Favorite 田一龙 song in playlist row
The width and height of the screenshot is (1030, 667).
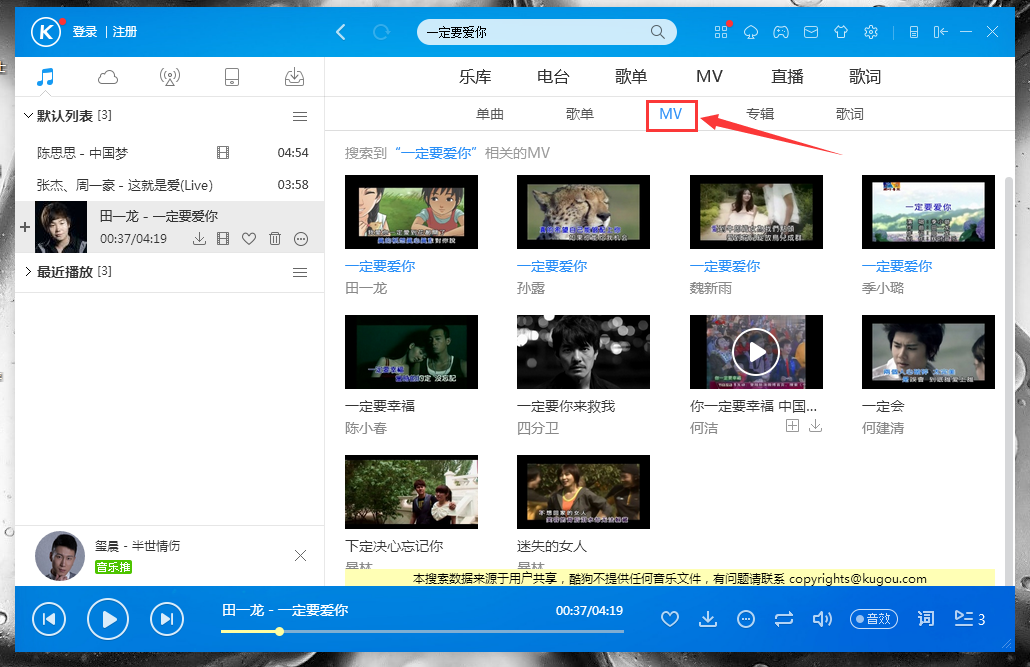[x=249, y=239]
